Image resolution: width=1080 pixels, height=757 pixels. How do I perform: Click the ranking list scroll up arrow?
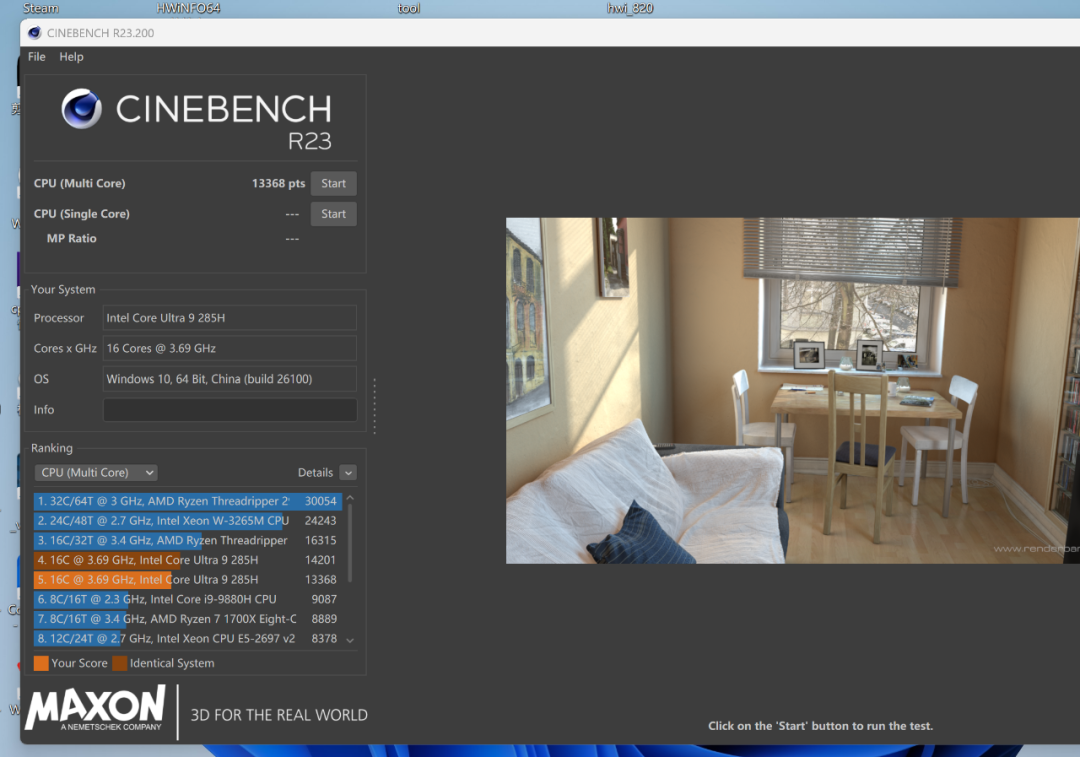350,497
